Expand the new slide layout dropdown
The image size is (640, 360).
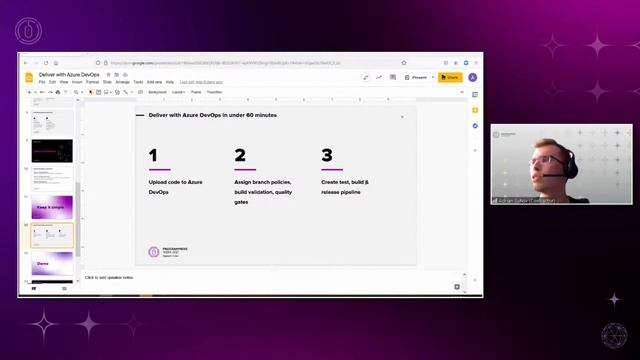click(35, 92)
